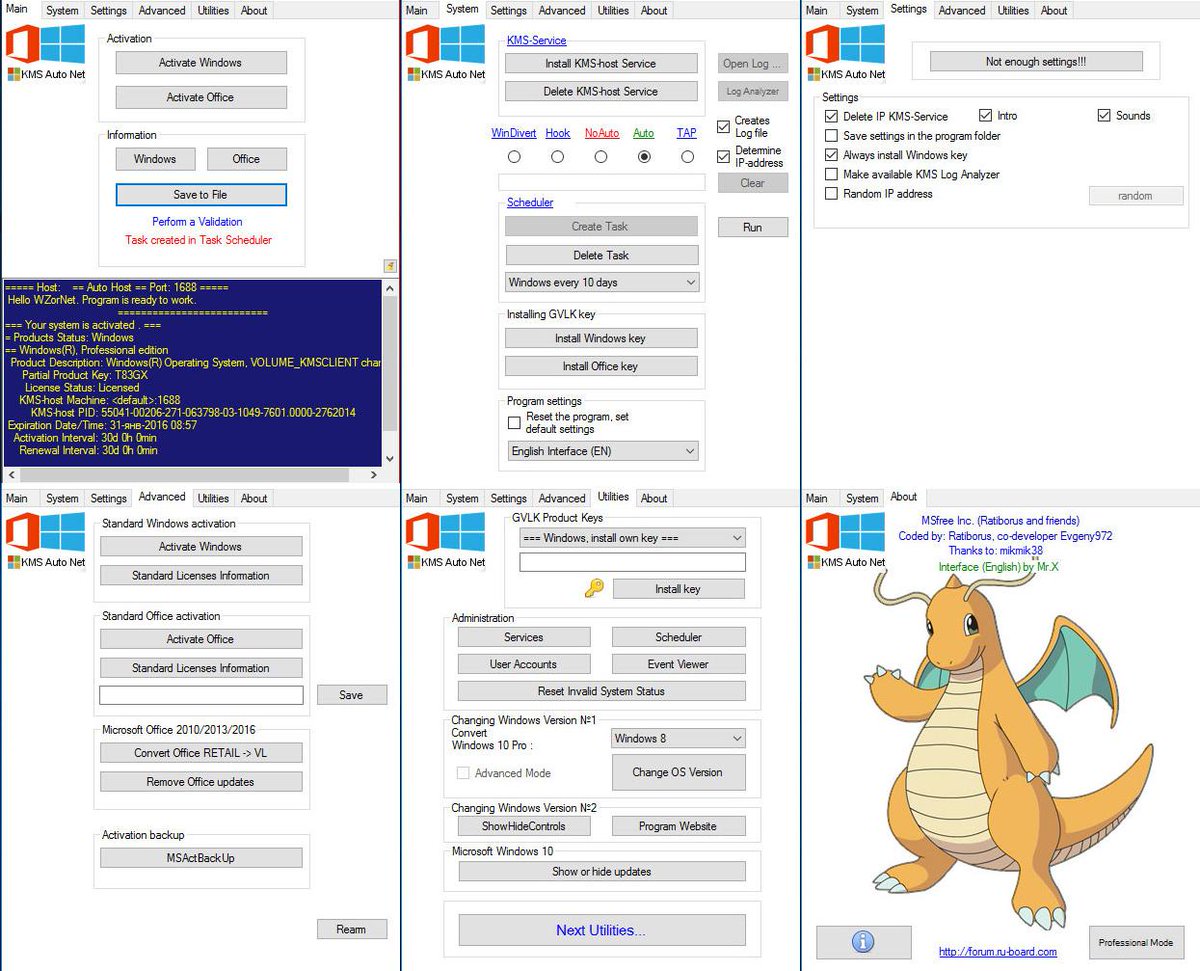Image resolution: width=1200 pixels, height=971 pixels.
Task: Click the Save to File button
Action: 201,194
